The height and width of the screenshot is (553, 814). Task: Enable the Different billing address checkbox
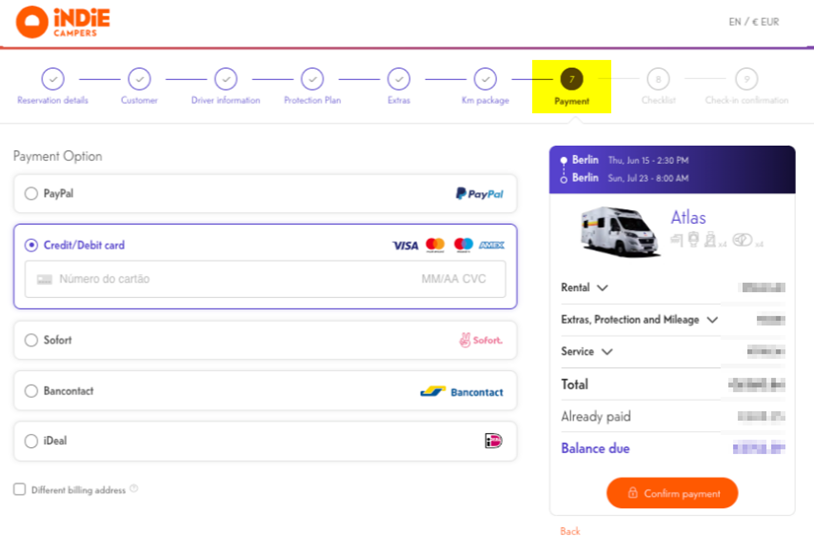pyautogui.click(x=19, y=490)
